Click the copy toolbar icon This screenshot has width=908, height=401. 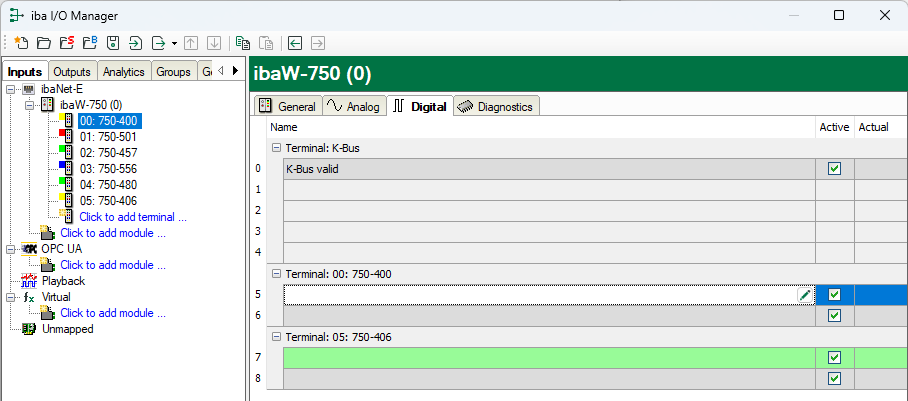pyautogui.click(x=243, y=43)
